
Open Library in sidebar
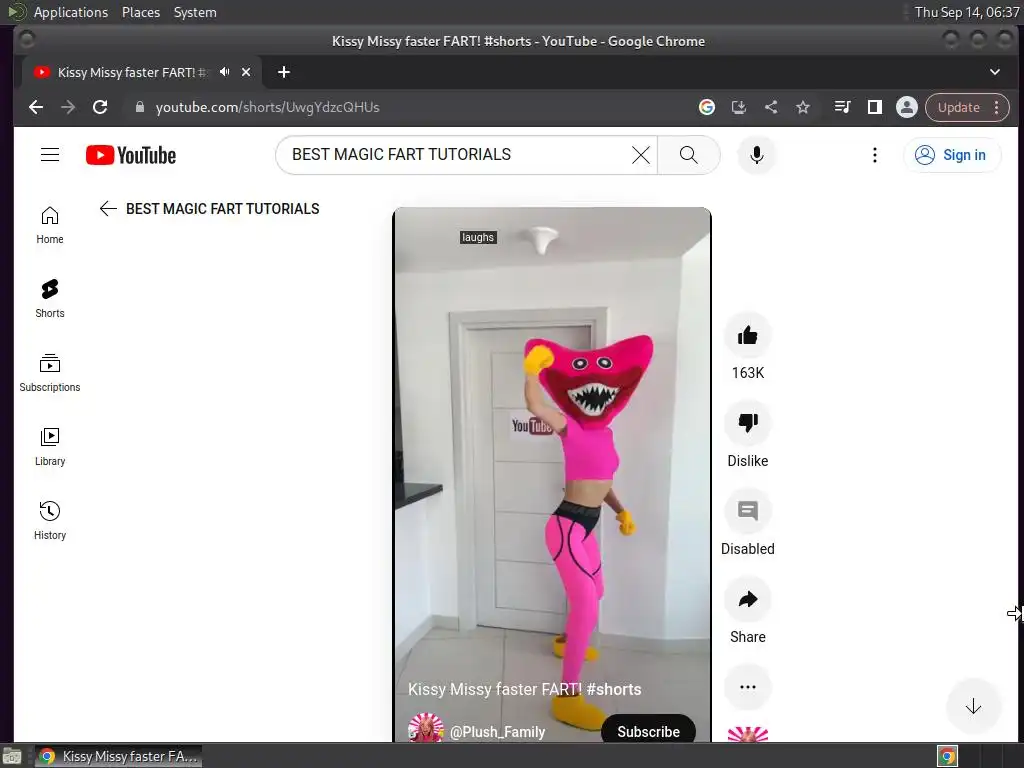50,447
